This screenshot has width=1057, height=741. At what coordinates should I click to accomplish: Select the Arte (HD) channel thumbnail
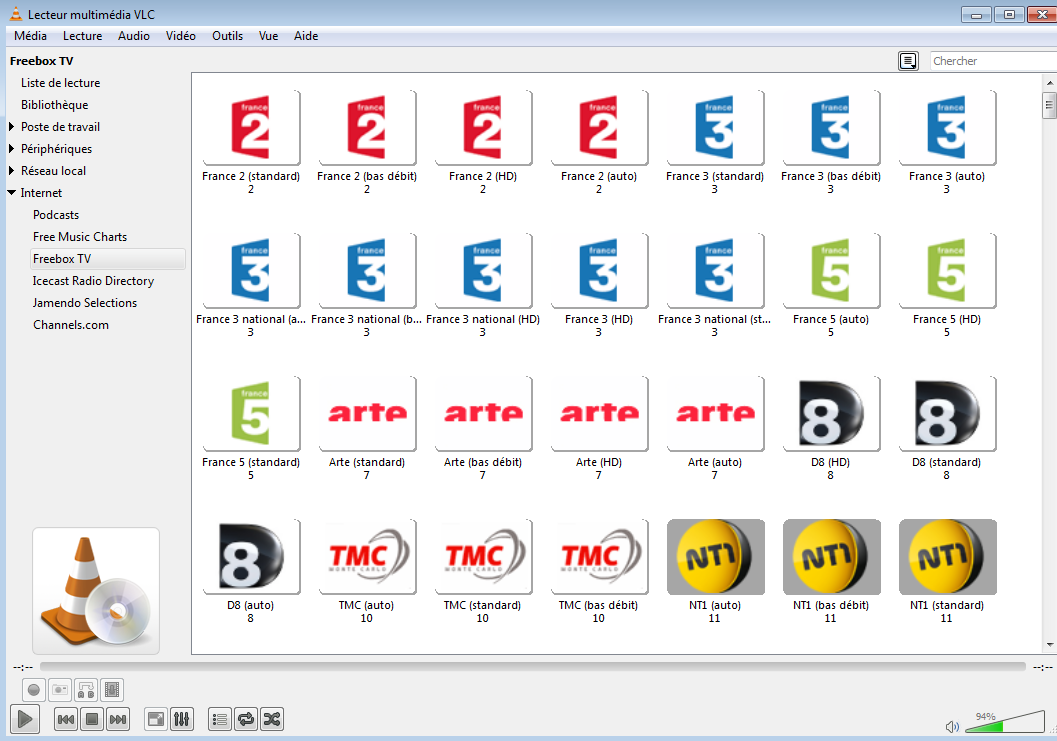coord(599,413)
